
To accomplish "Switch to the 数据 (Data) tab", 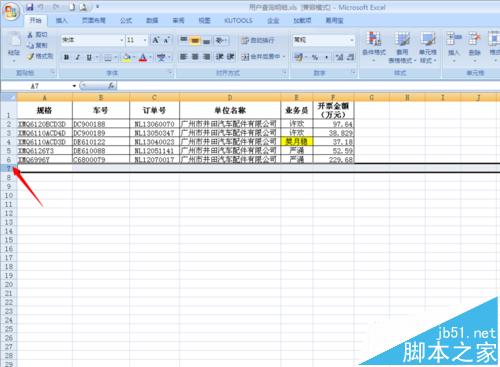I will coord(152,21).
